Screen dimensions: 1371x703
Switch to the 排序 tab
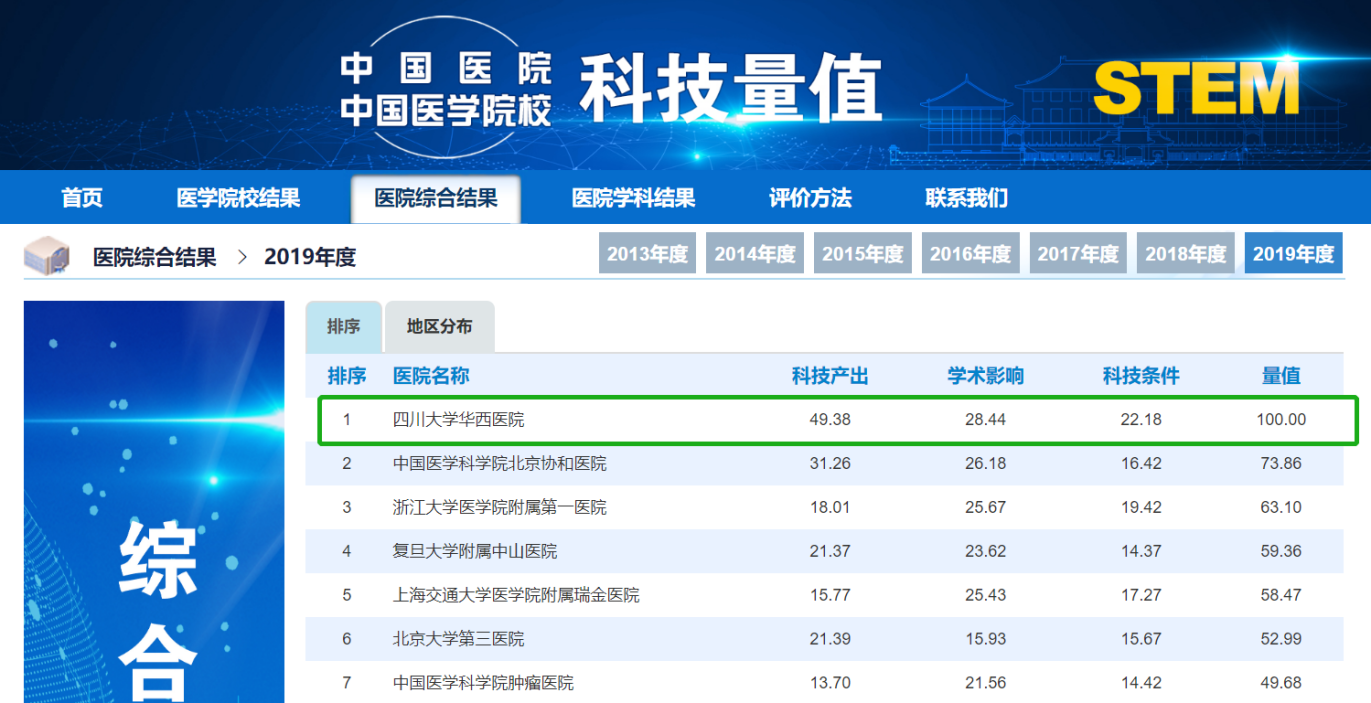pyautogui.click(x=344, y=326)
